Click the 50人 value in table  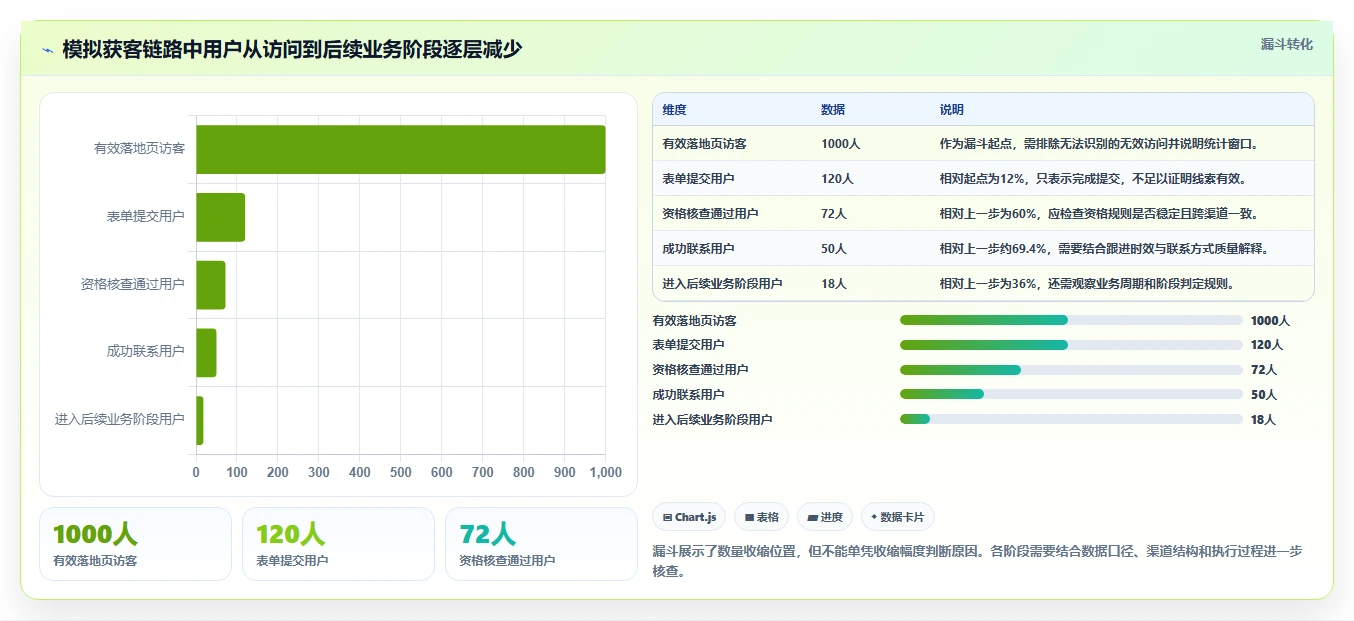pyautogui.click(x=834, y=249)
